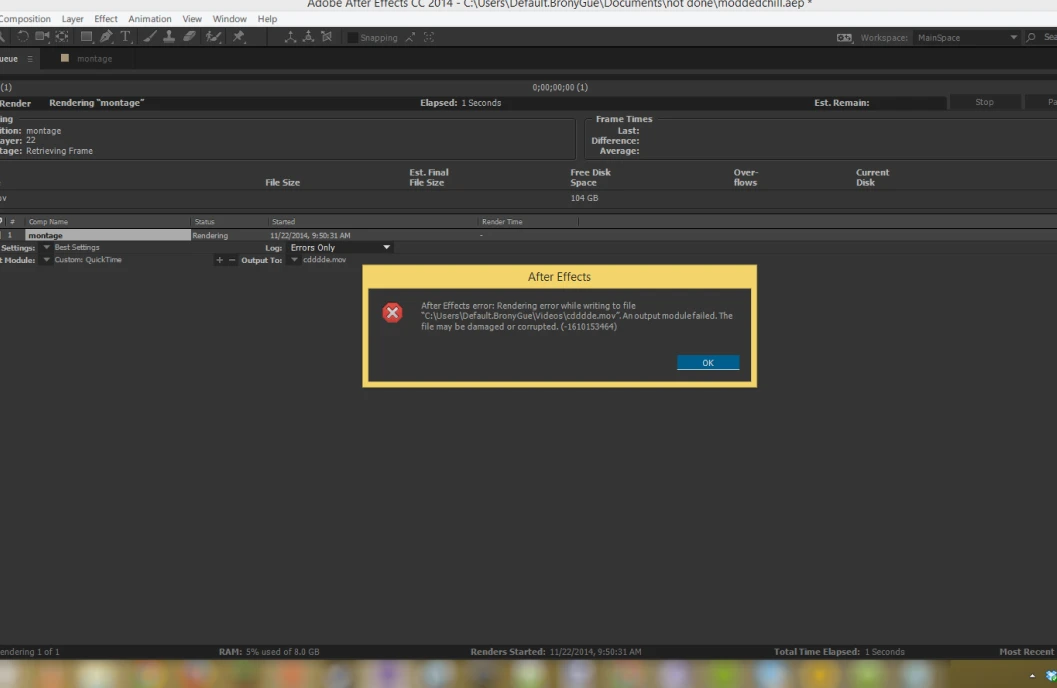Click the 'Rendering' status cell
Image resolution: width=1057 pixels, height=688 pixels.
[x=210, y=236]
